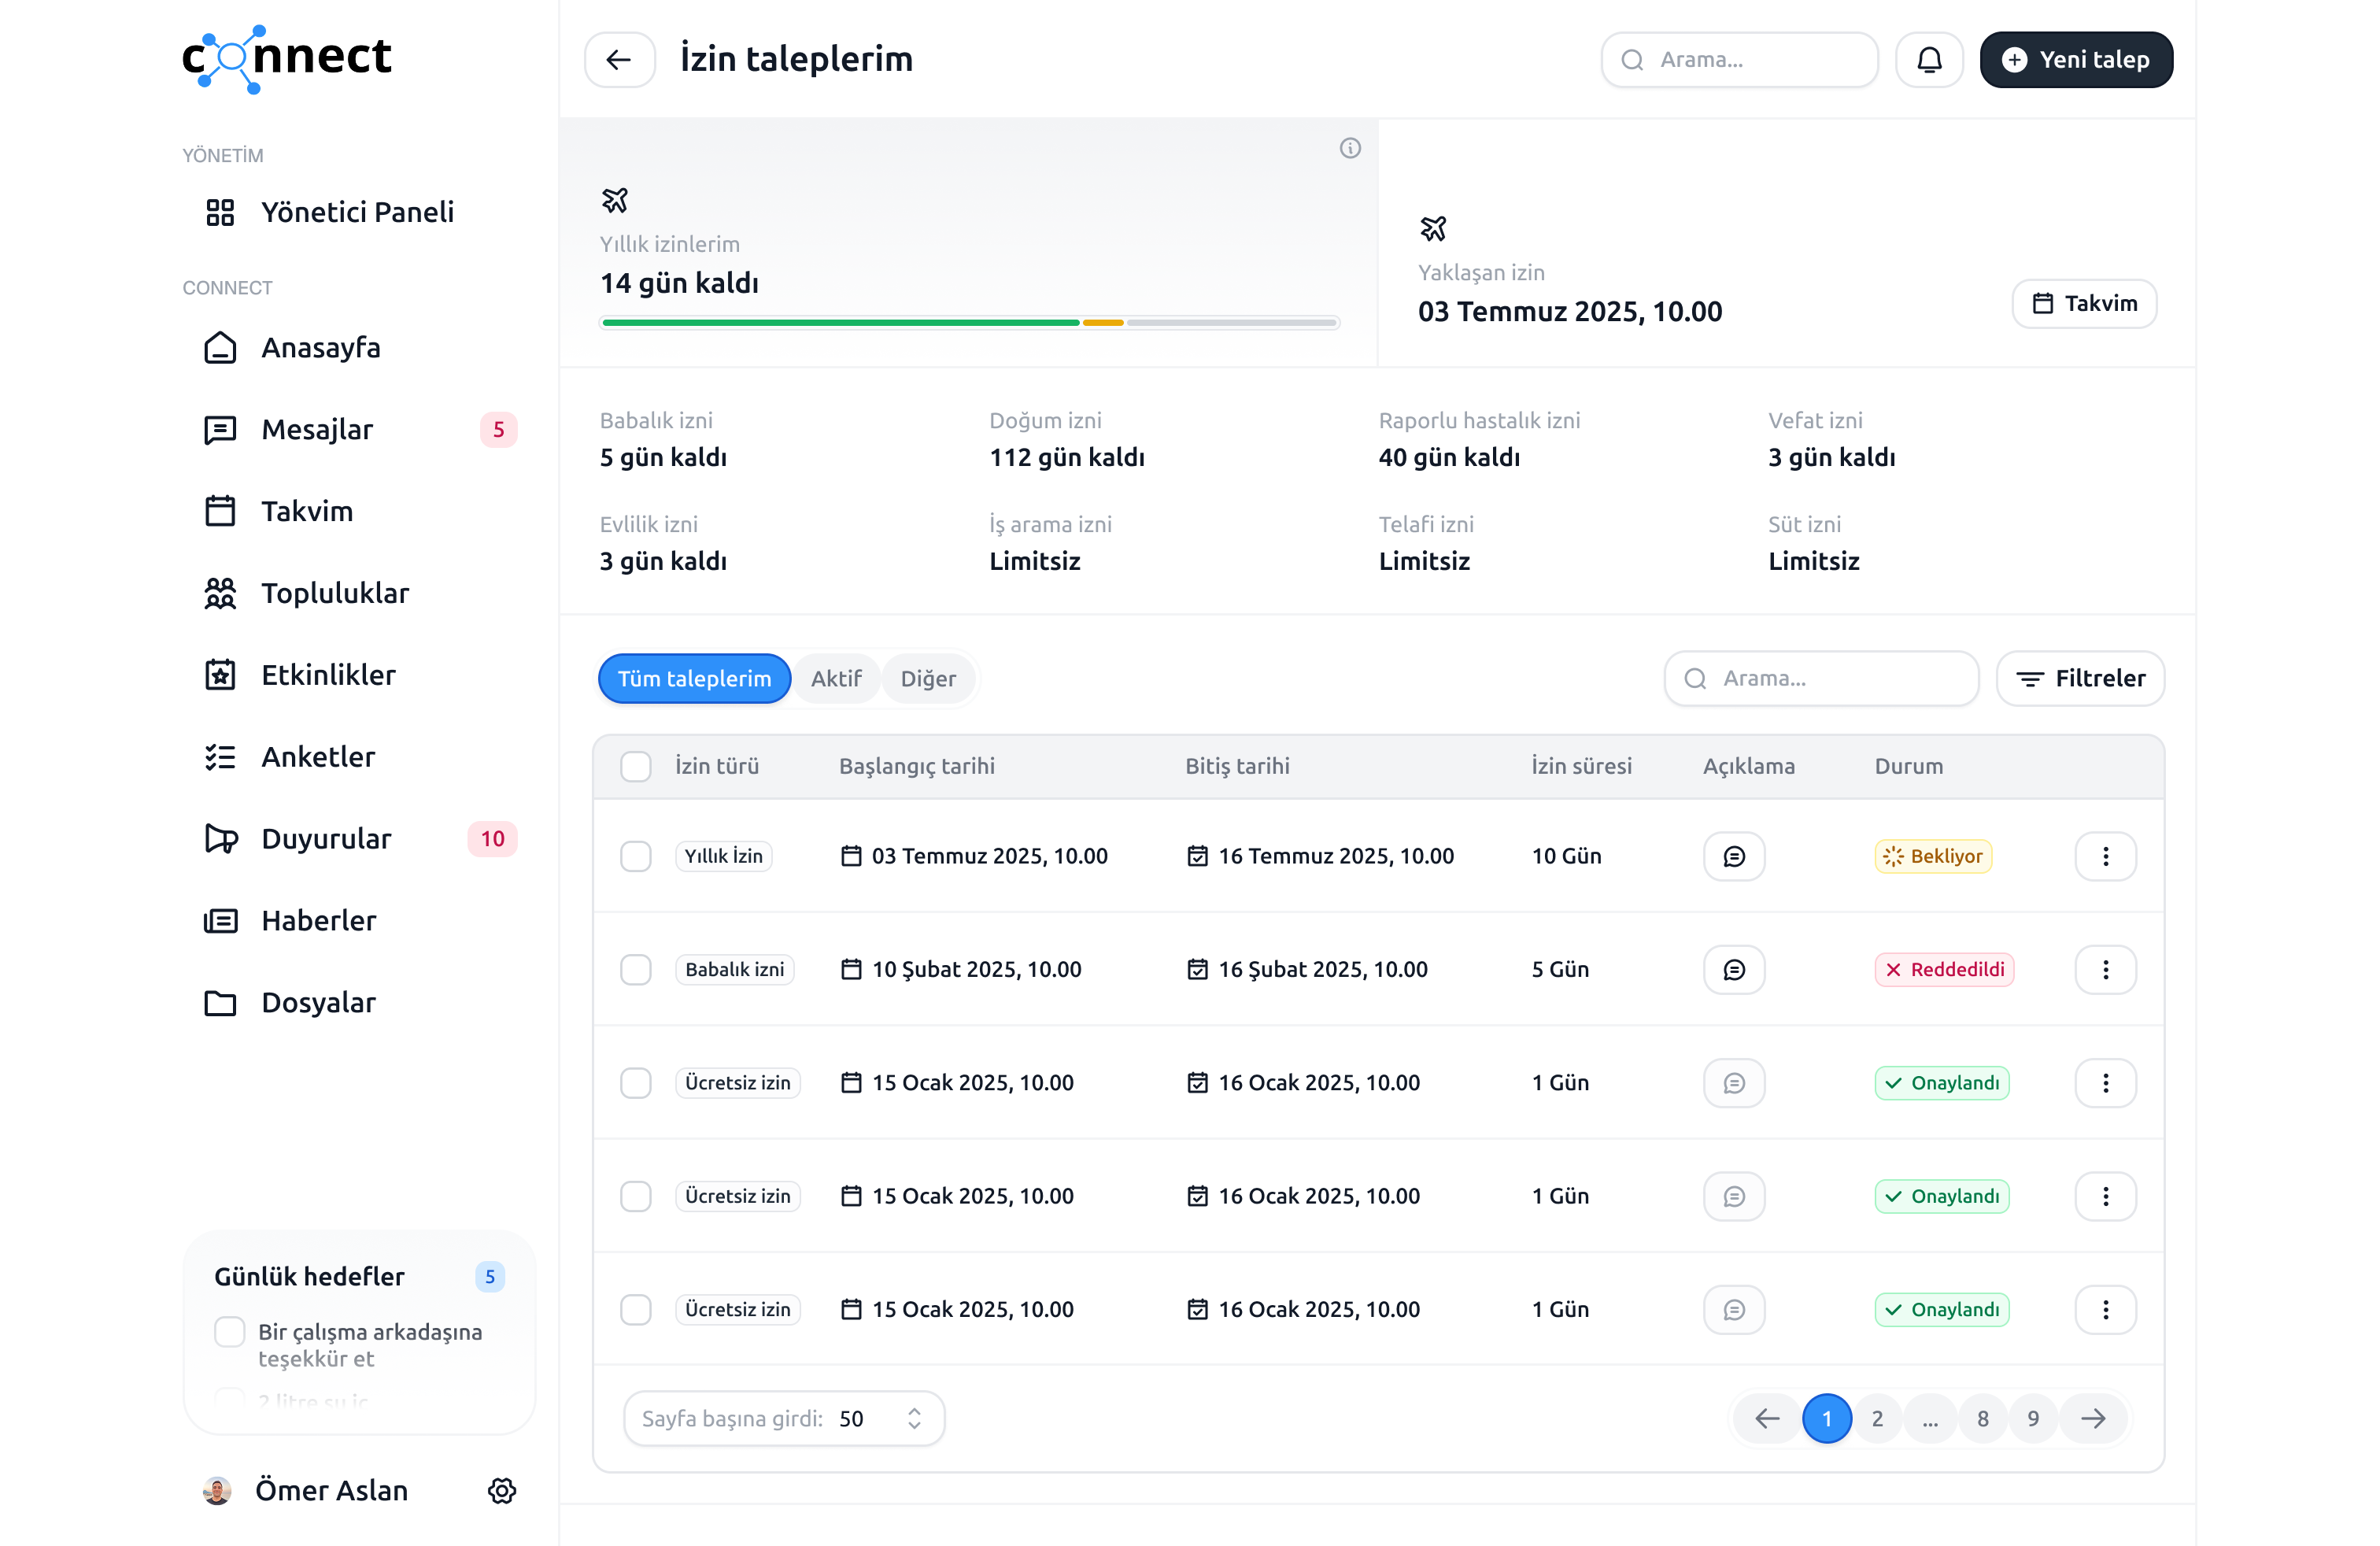Open comment for the Yıllık İzin request
Viewport: 2380px width, 1546px height.
pyautogui.click(x=1733, y=856)
